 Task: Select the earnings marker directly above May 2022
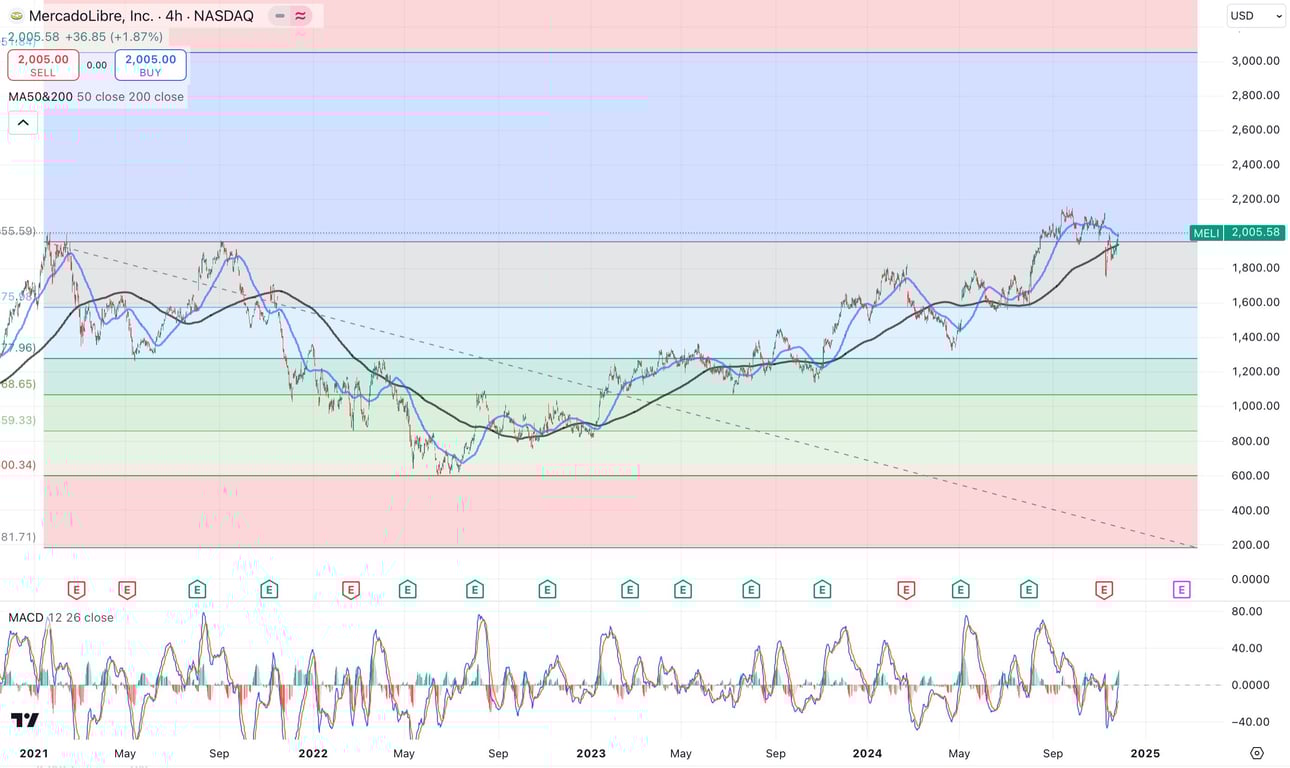pos(407,590)
